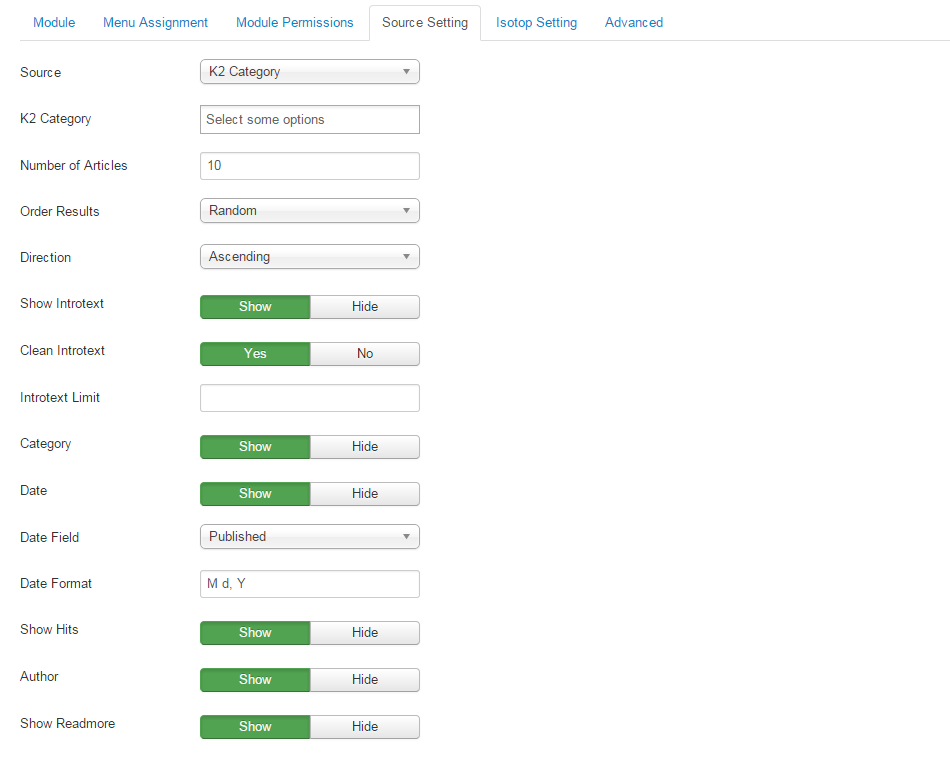Viewport: 950px width, 759px height.
Task: Set Show Readmore to Hide
Action: coord(365,726)
